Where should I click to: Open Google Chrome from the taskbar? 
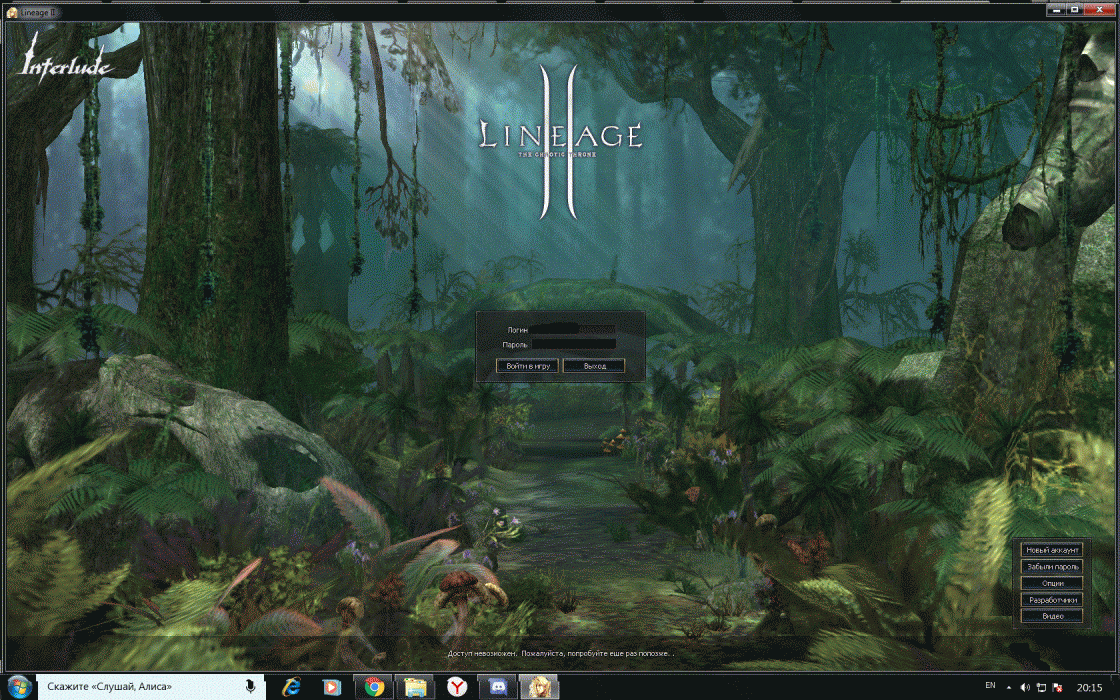375,687
